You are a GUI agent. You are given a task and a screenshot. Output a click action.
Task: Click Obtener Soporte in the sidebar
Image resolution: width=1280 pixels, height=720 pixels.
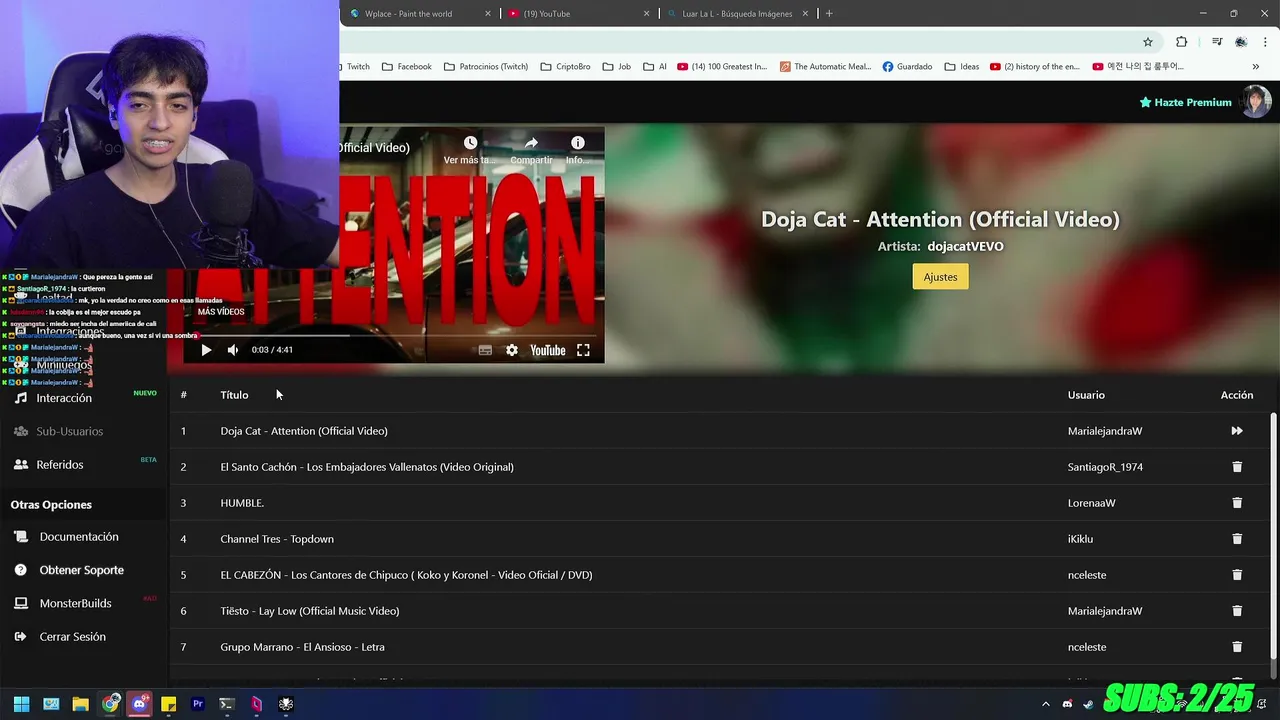[82, 570]
